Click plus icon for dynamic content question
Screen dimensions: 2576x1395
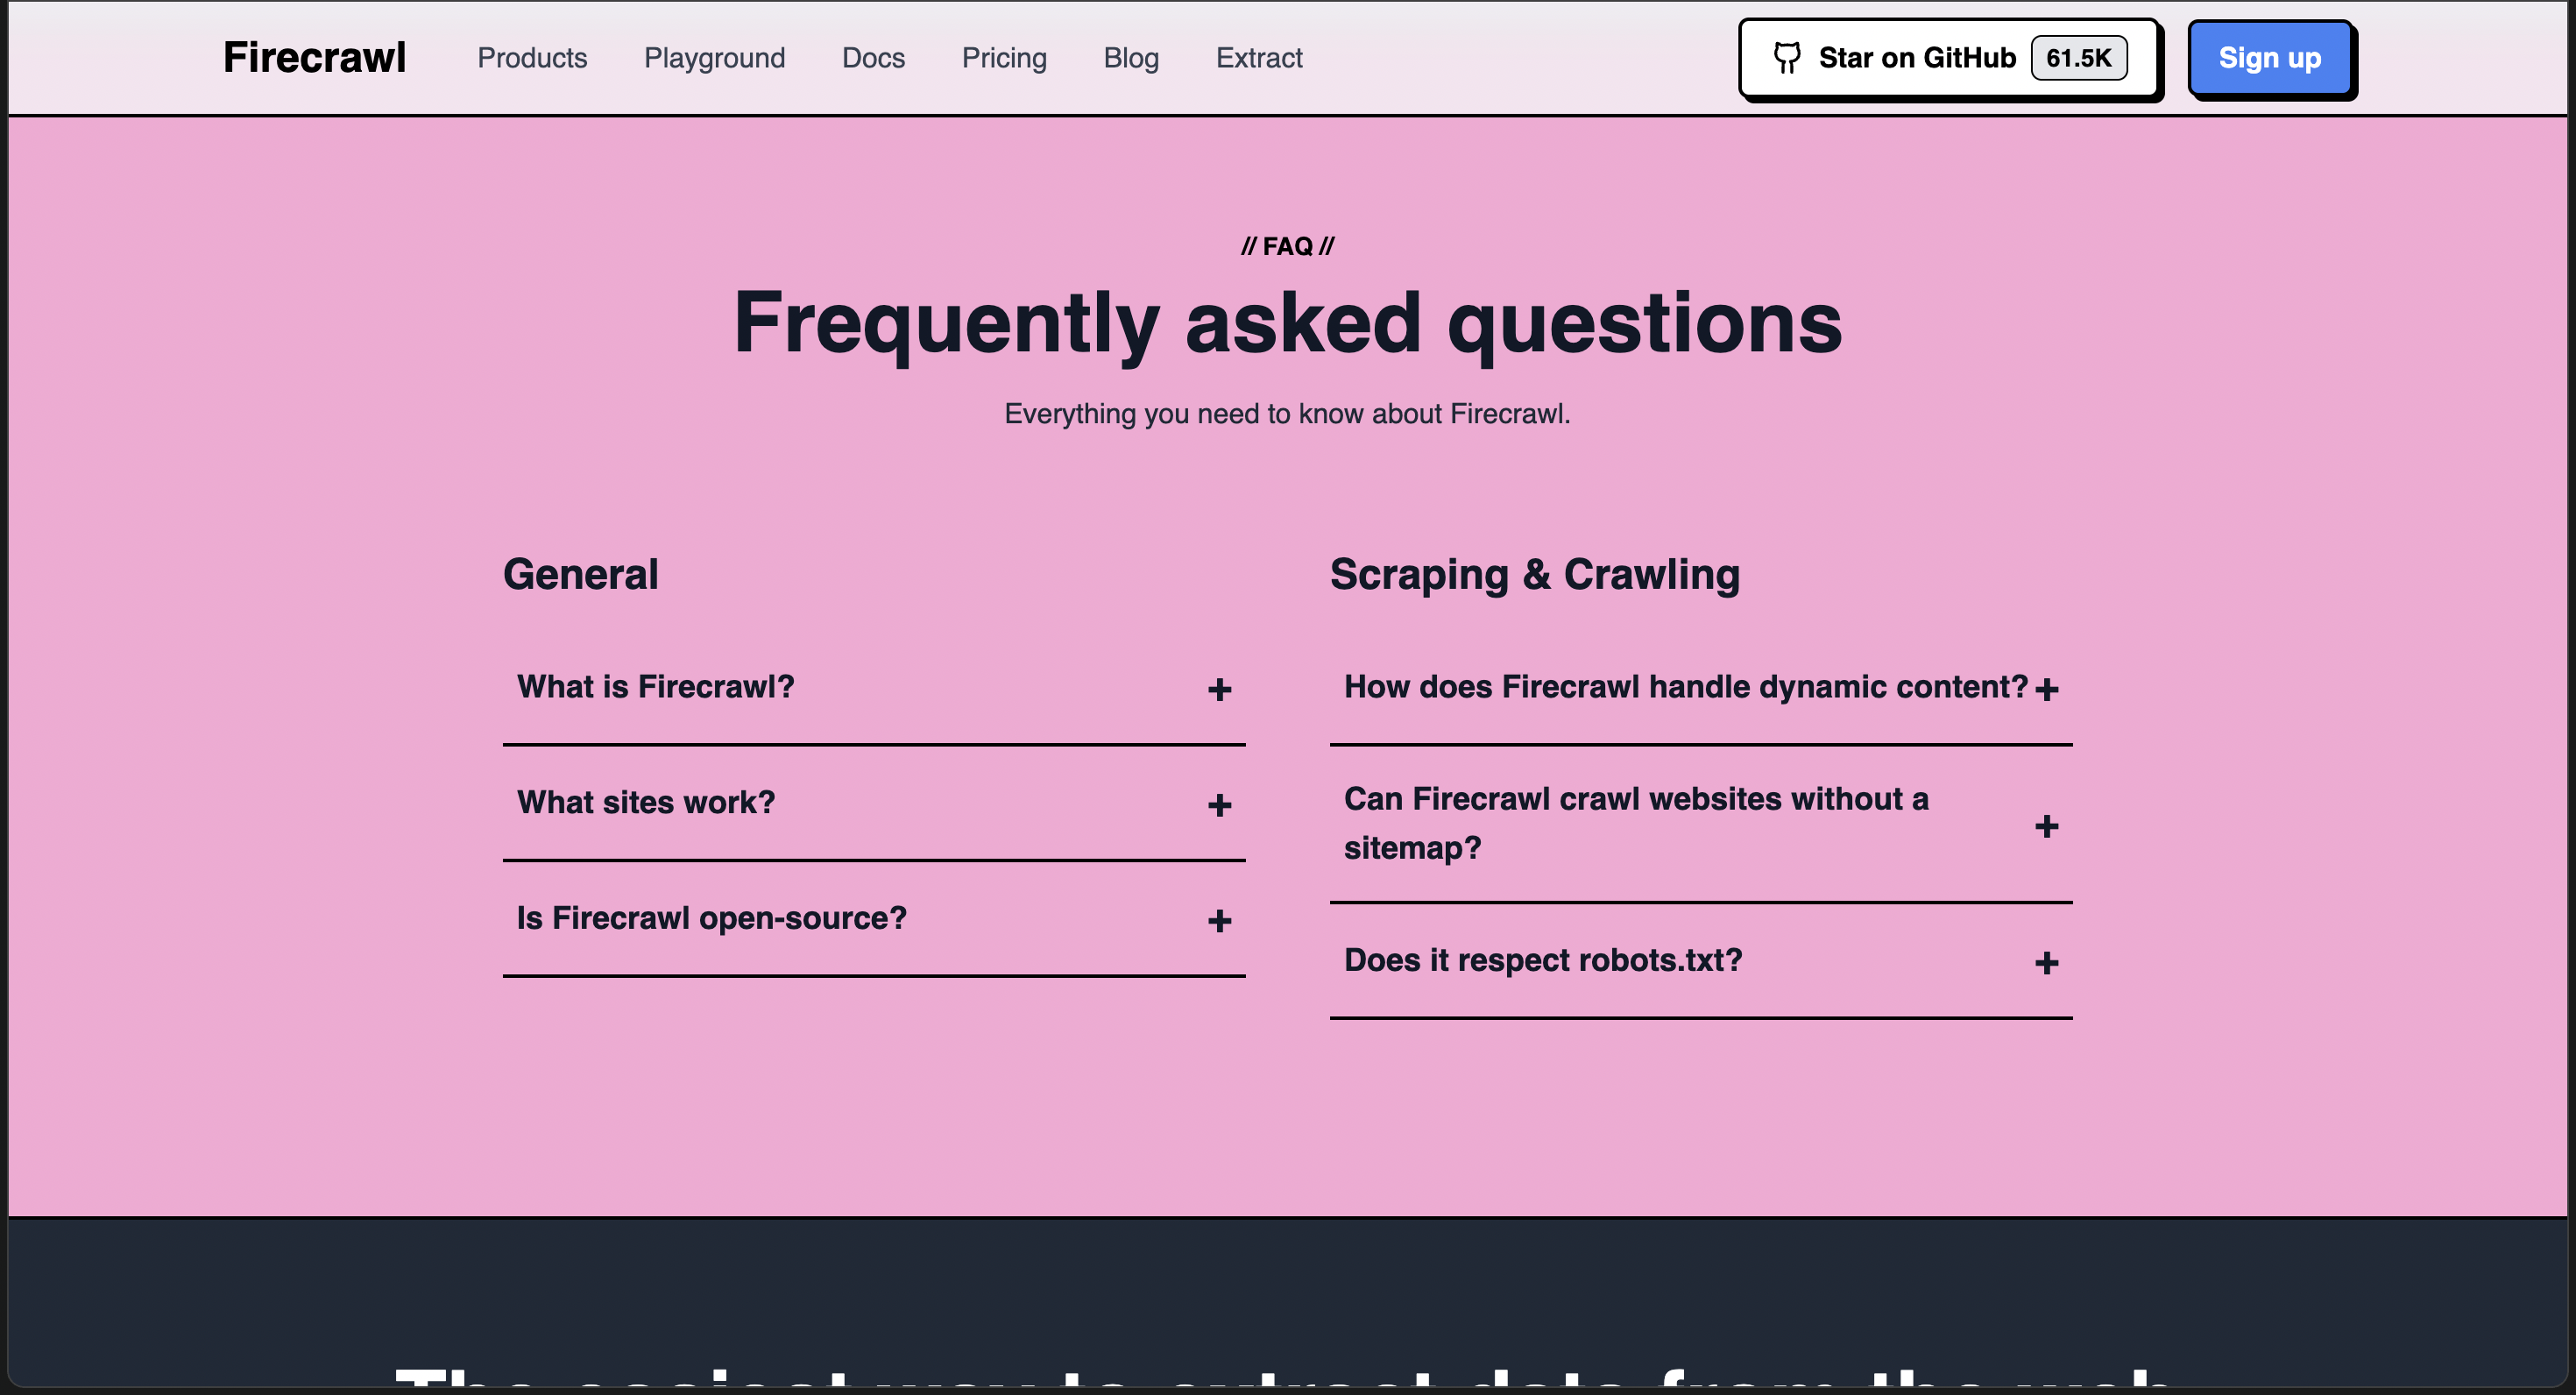click(2046, 689)
